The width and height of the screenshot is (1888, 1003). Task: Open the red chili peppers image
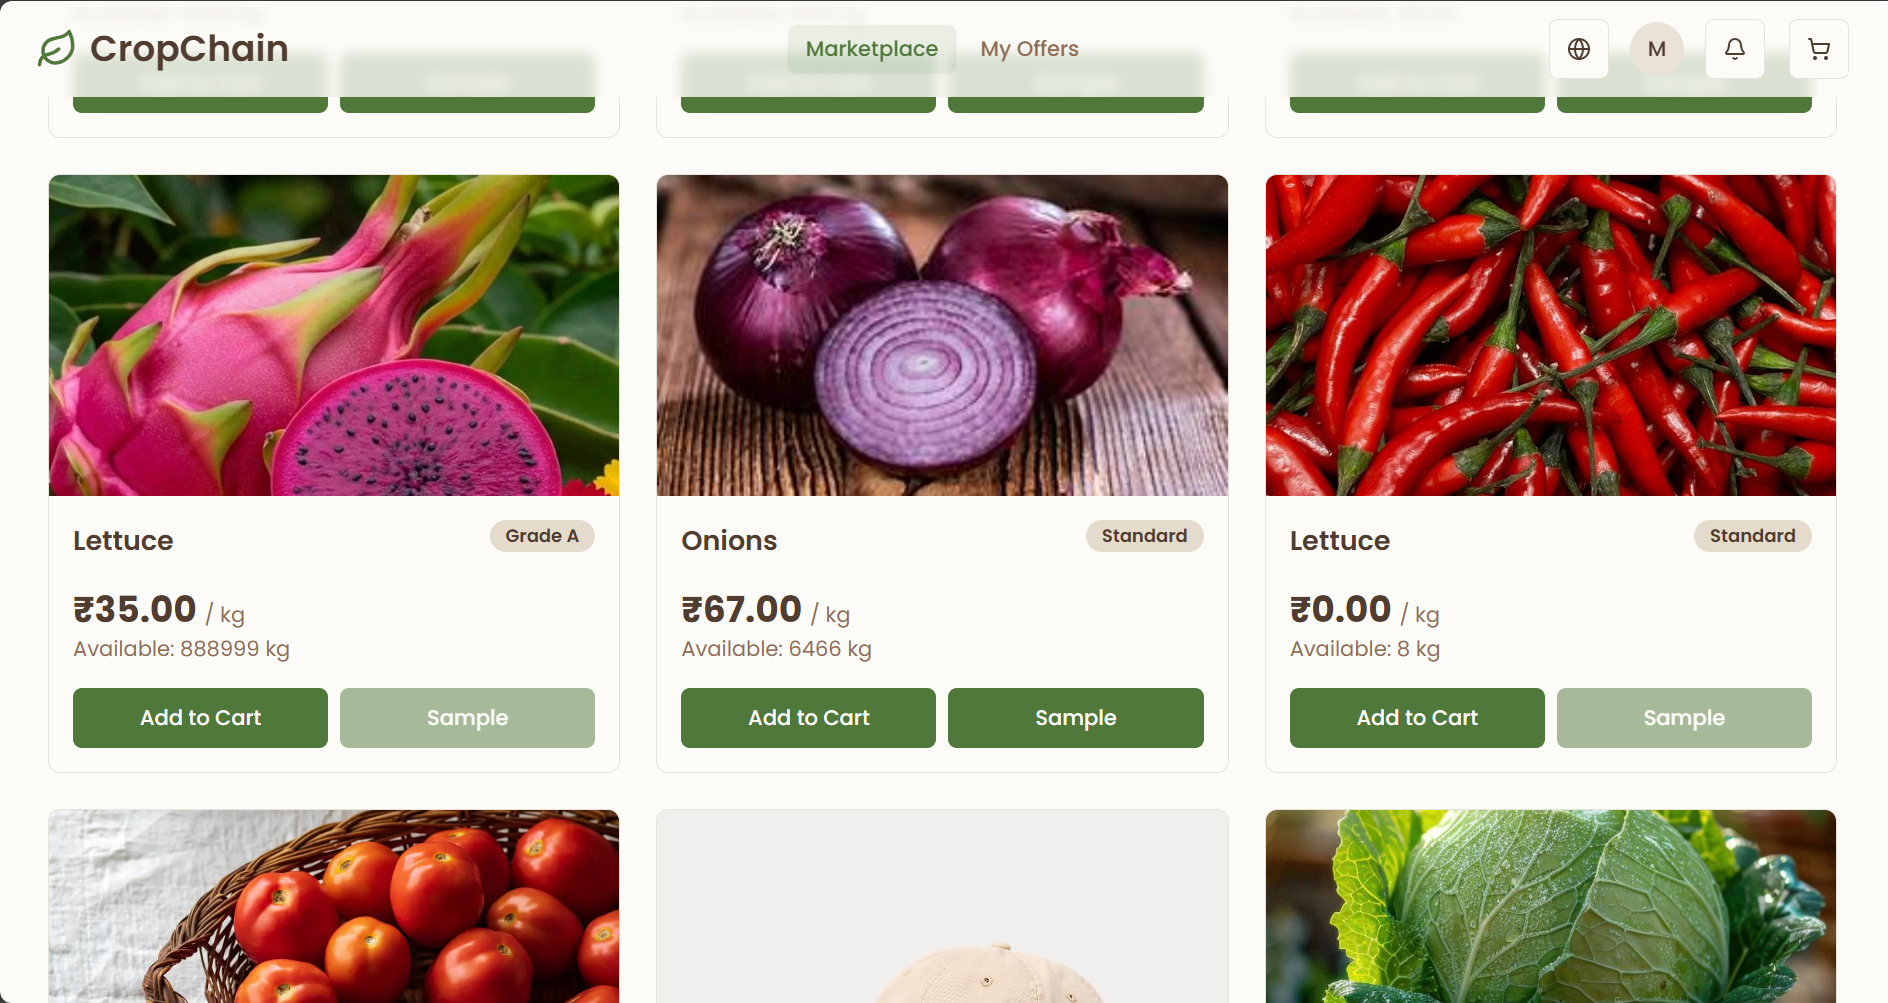(1551, 335)
